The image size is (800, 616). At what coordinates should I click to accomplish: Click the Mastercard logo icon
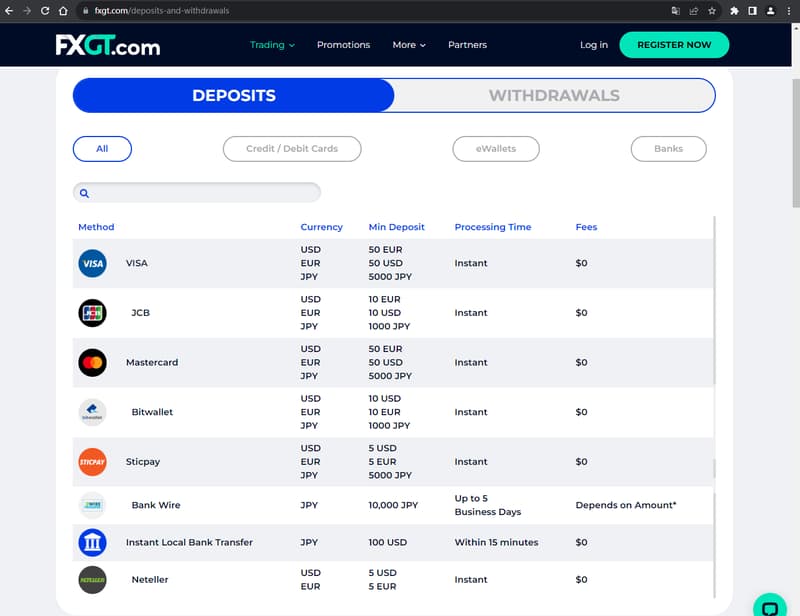tap(92, 363)
